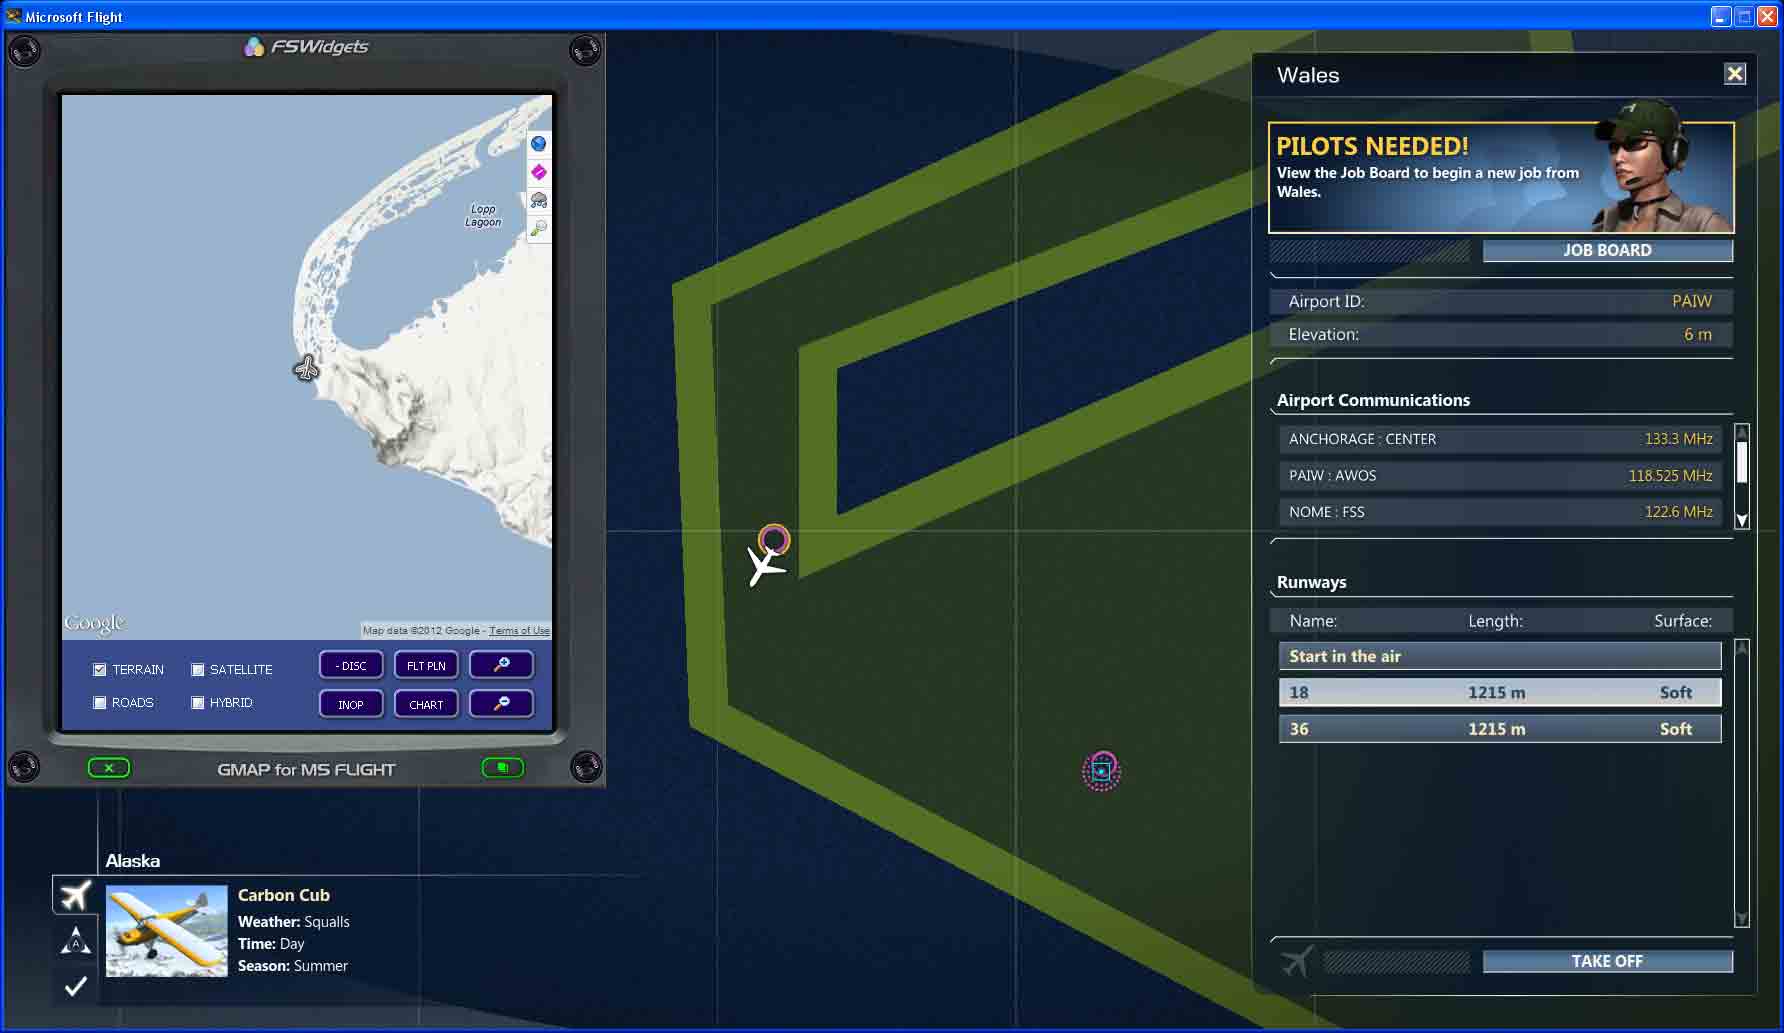Click the Season: Summer text

293,966
